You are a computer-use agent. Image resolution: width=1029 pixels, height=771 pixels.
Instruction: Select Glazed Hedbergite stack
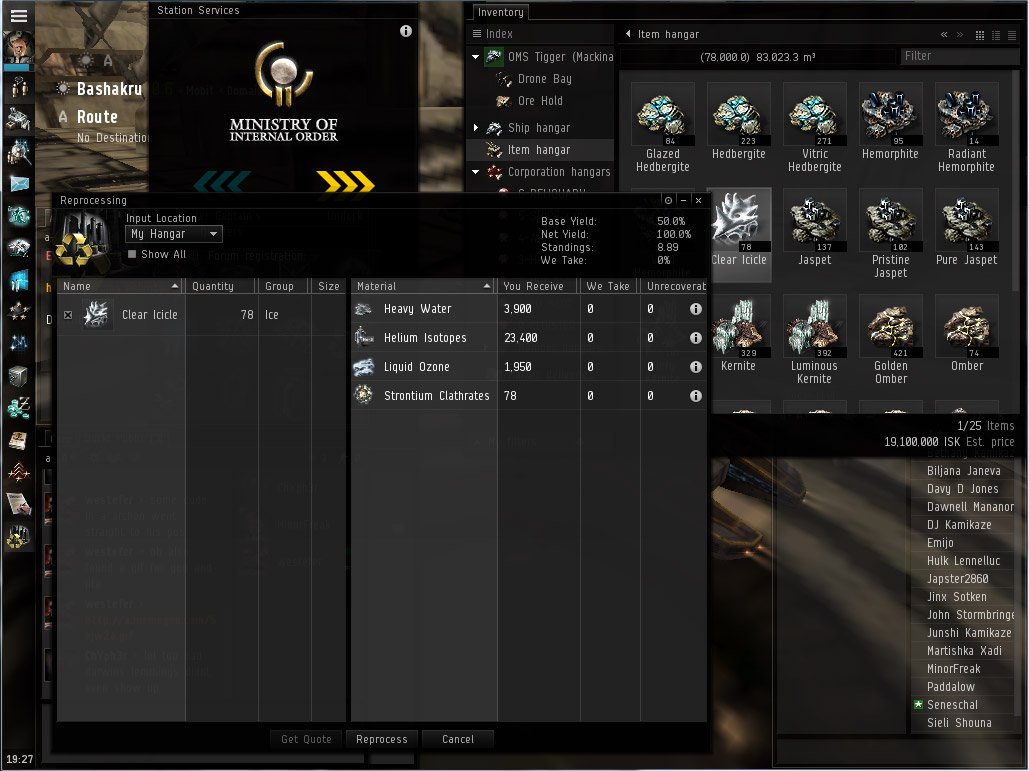point(662,128)
